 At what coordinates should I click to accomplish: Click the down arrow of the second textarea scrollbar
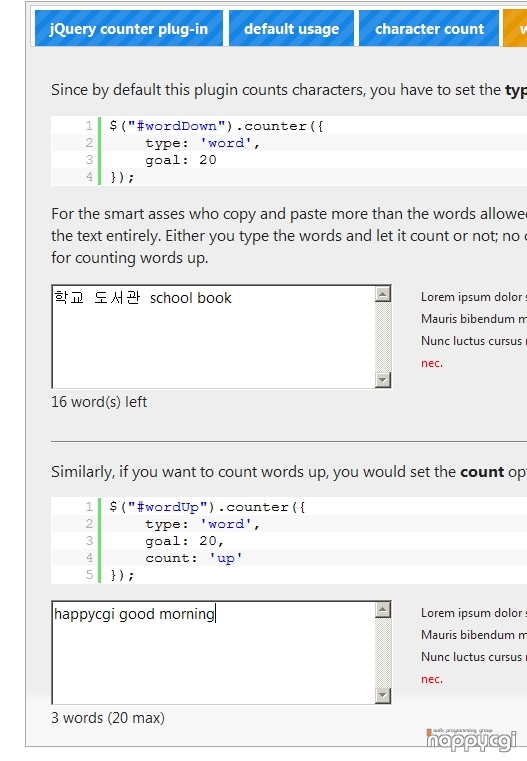(x=383, y=695)
